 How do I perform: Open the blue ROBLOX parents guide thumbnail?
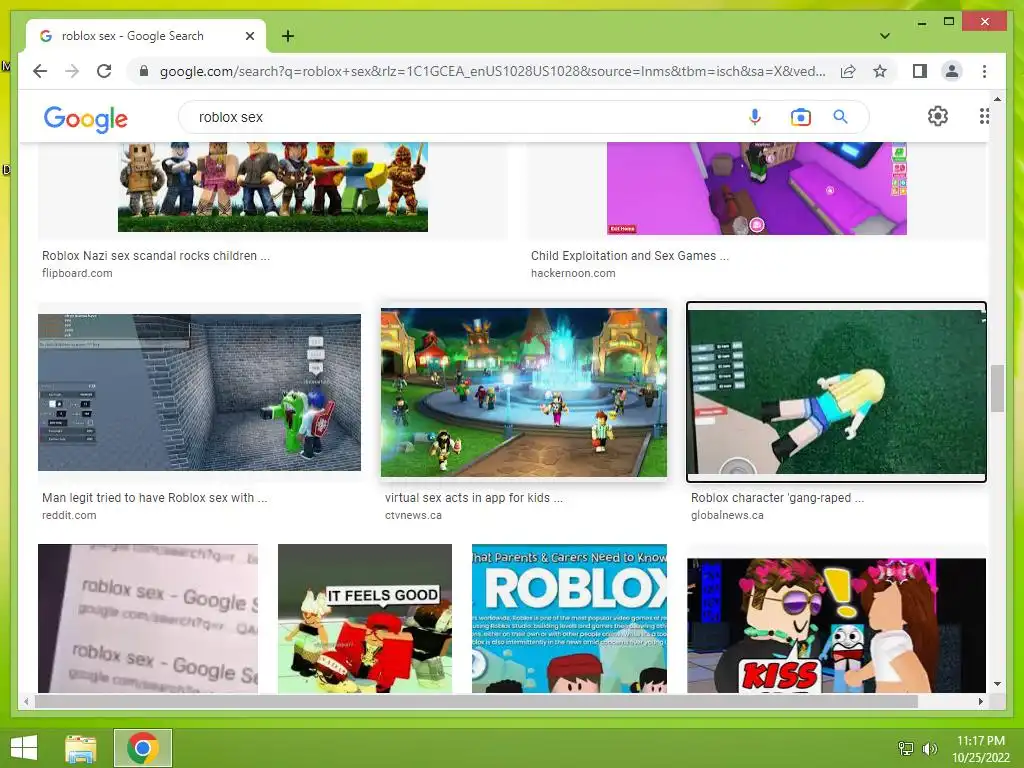point(569,618)
